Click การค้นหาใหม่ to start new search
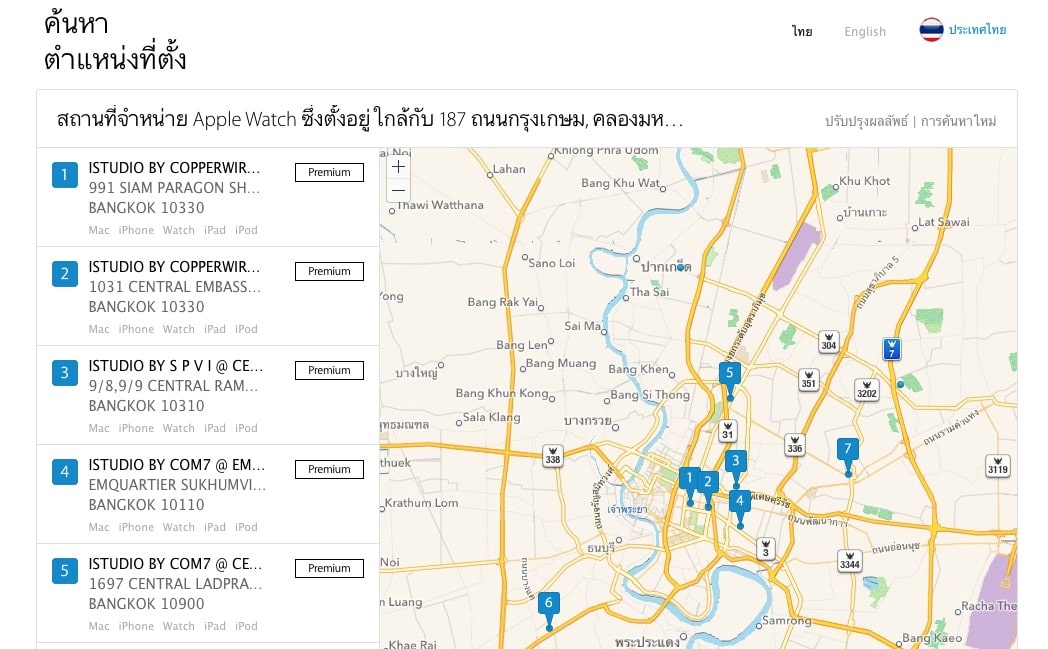Viewport: 1048px width, 649px height. 958,121
